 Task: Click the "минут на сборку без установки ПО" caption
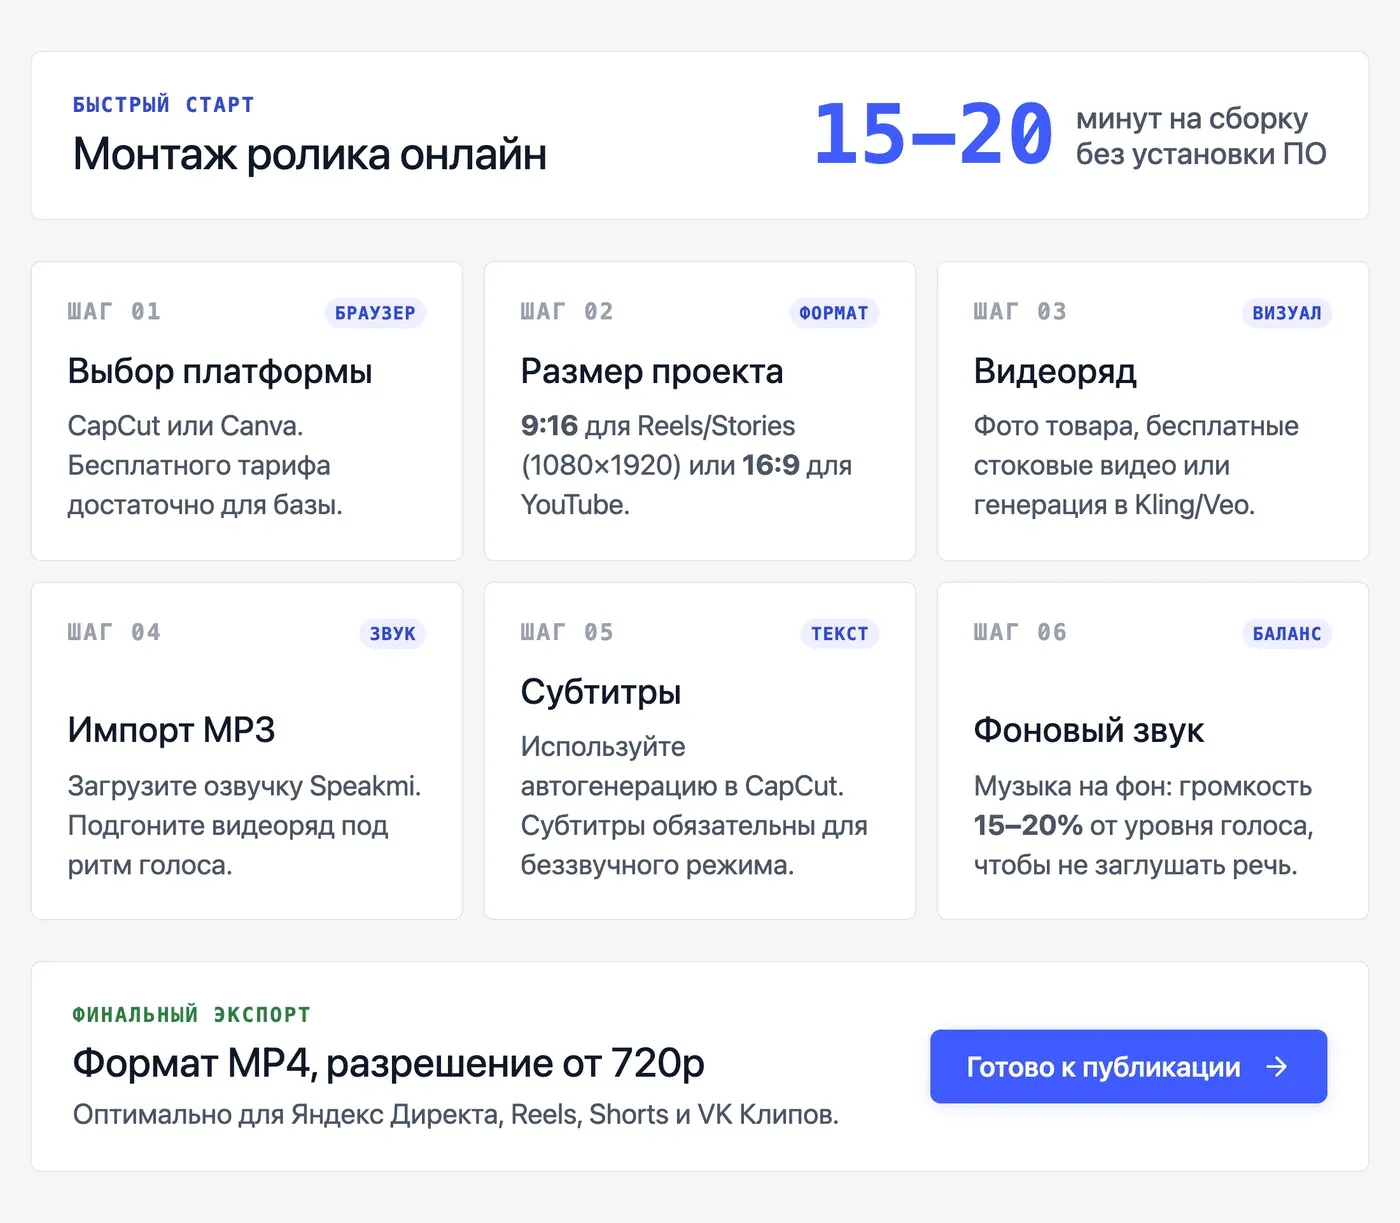pos(1201,136)
